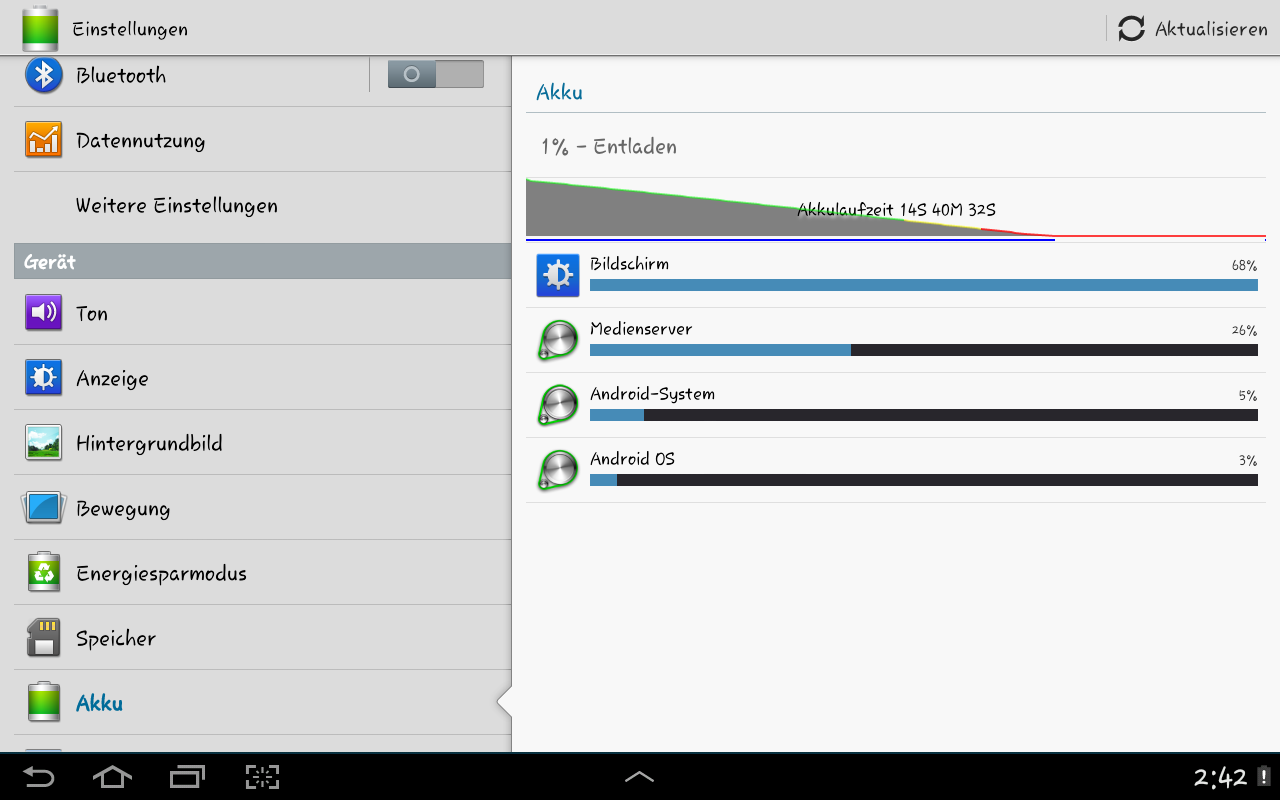Open Bluetooth settings label
1280x800 pixels.
tap(121, 75)
